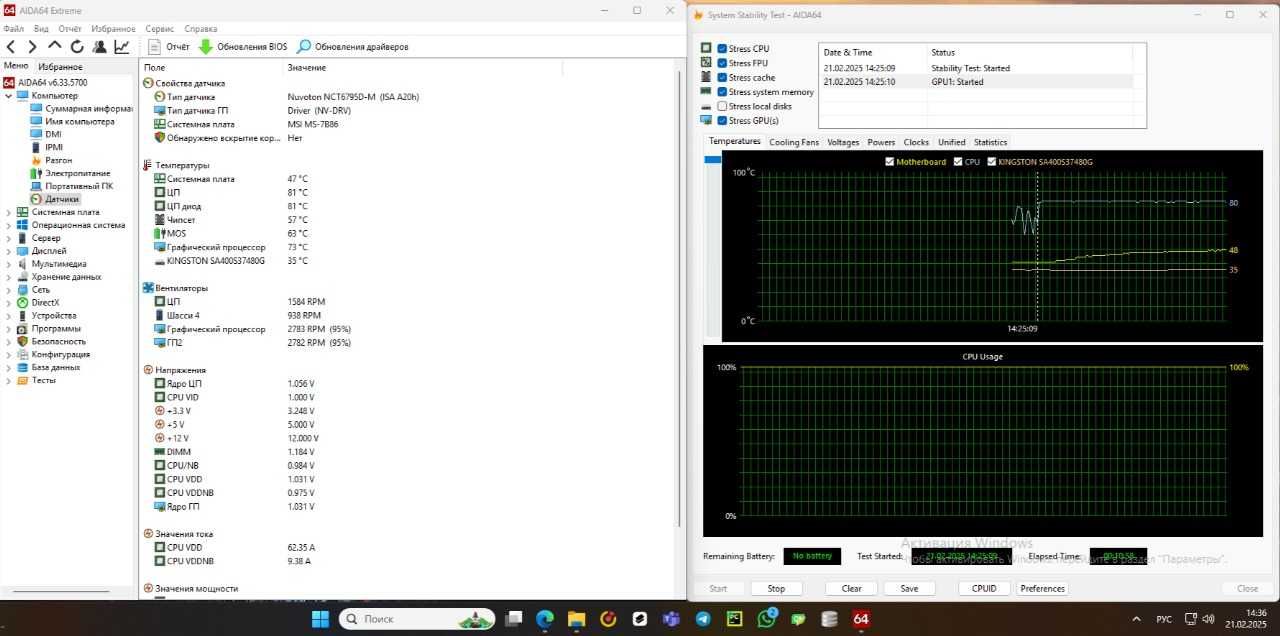This screenshot has width=1280, height=636.
Task: Collapse the Компьютер tree node
Action: tap(9, 96)
